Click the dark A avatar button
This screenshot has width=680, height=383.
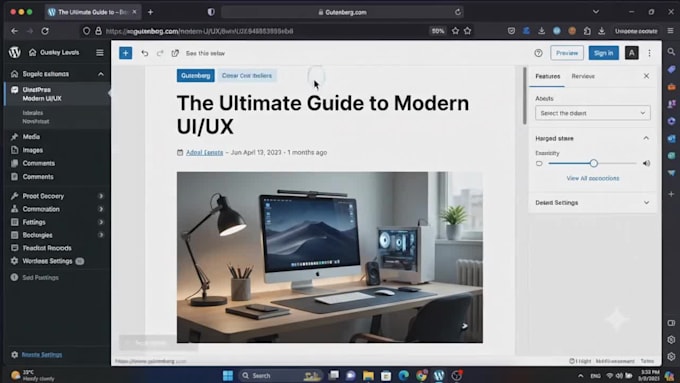(x=631, y=53)
